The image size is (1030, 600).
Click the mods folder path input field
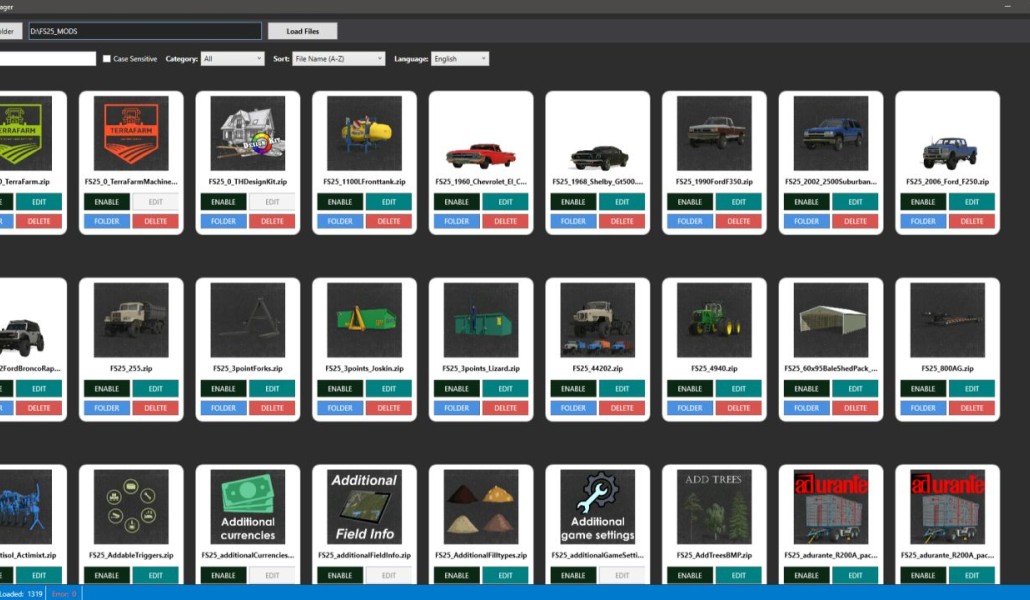coord(144,31)
